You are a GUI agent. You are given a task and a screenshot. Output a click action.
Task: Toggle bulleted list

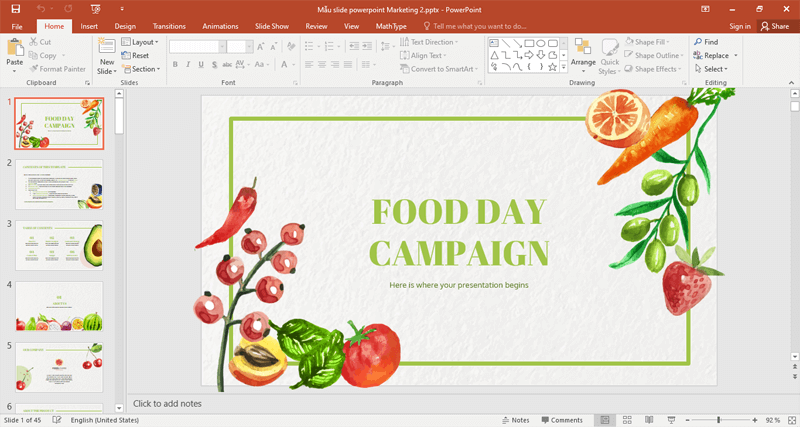pyautogui.click(x=309, y=46)
